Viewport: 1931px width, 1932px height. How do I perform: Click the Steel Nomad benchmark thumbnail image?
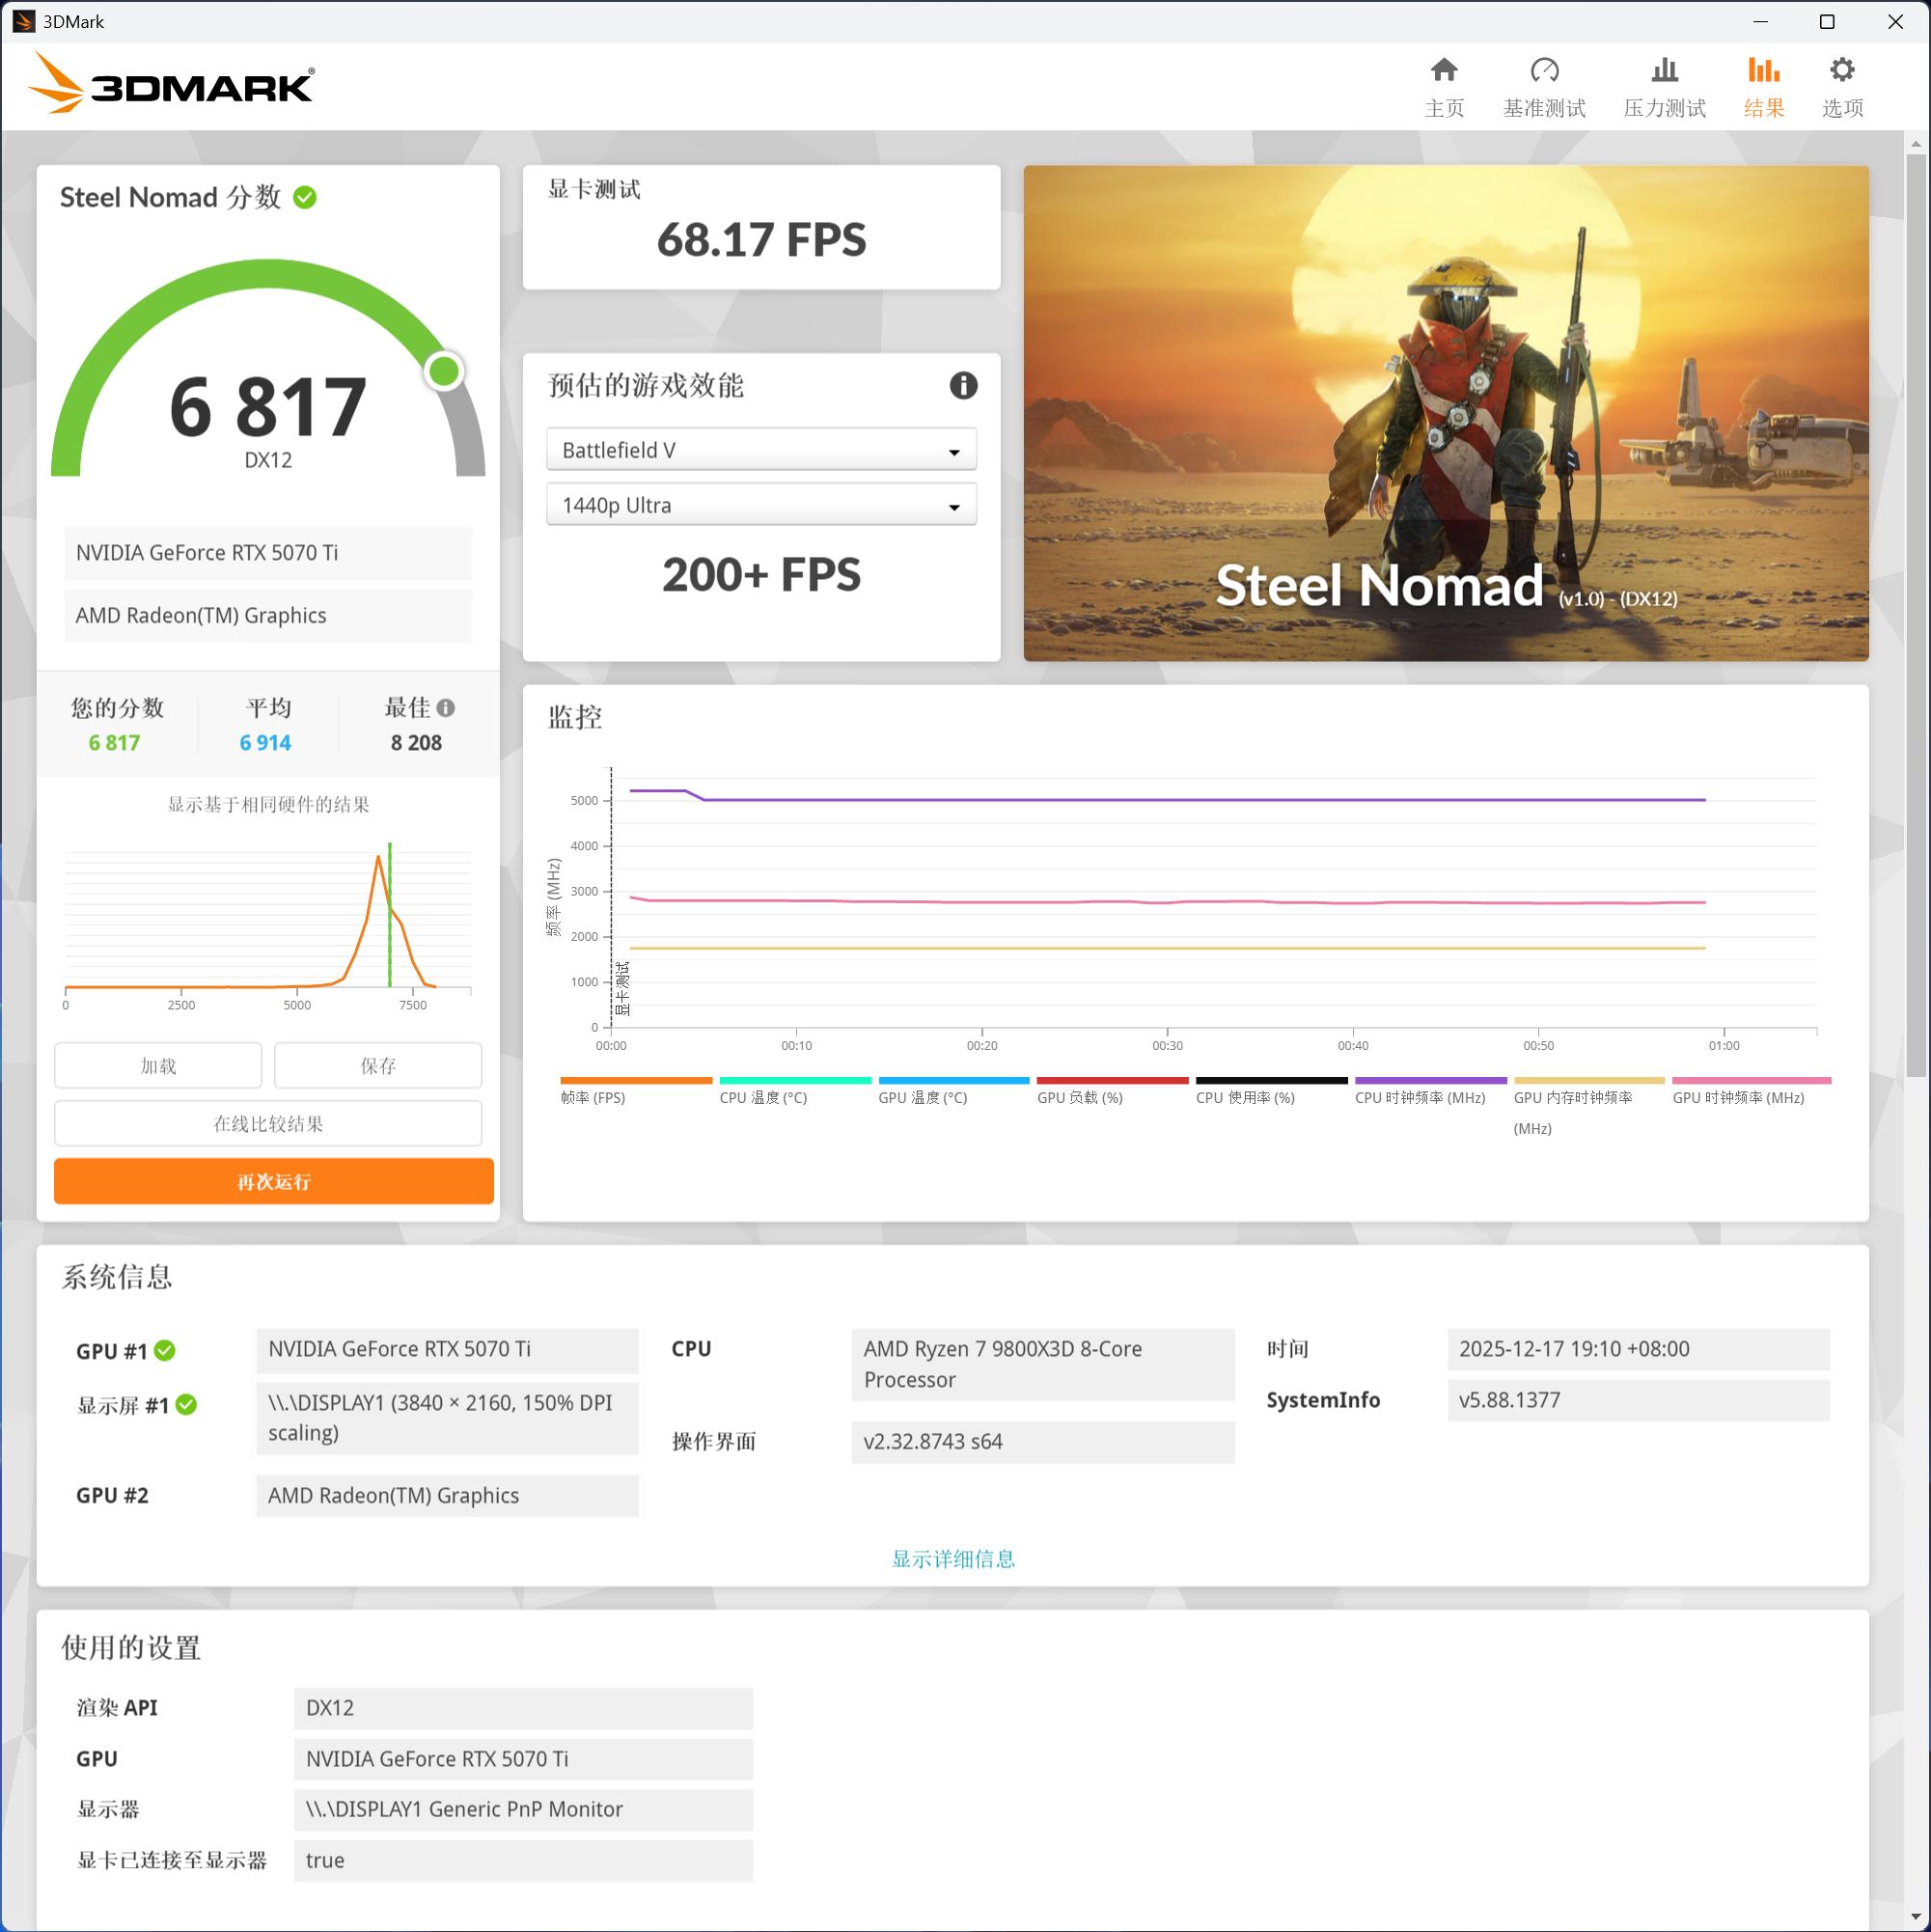pos(1445,413)
